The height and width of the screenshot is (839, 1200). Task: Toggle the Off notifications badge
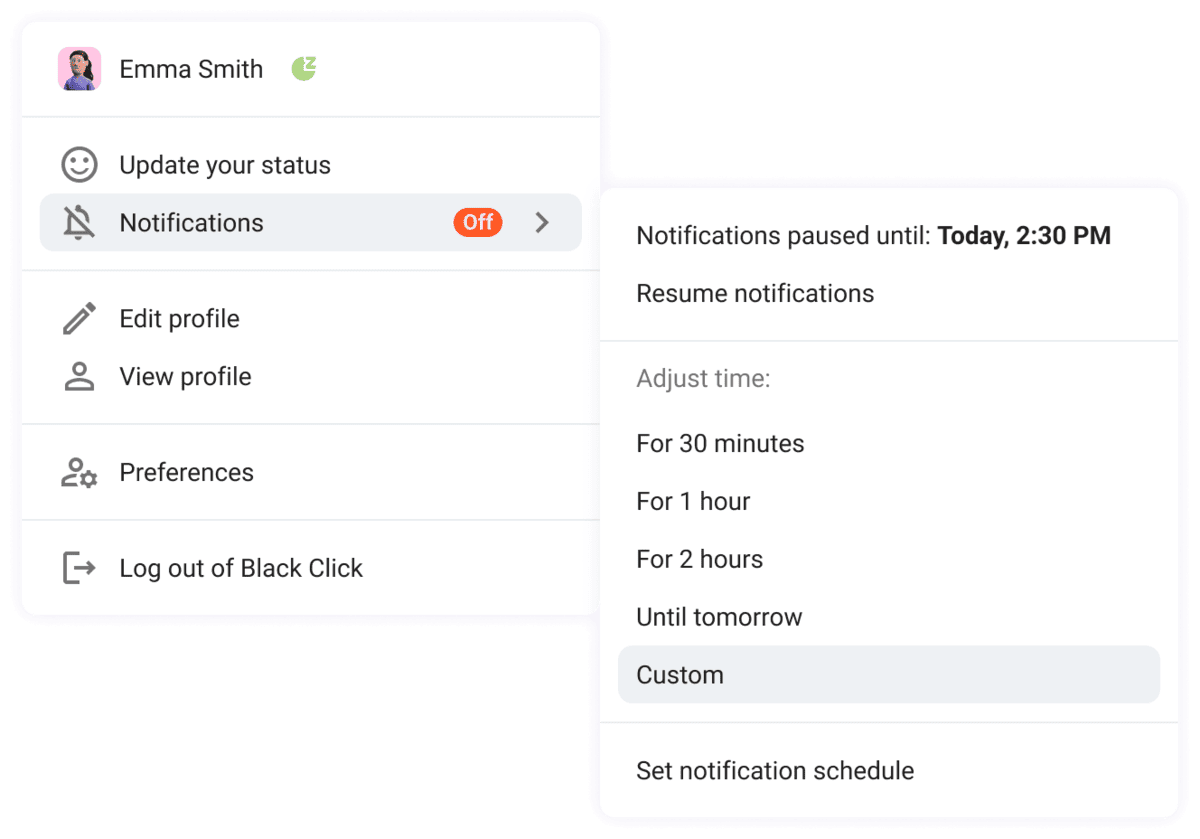click(x=477, y=222)
